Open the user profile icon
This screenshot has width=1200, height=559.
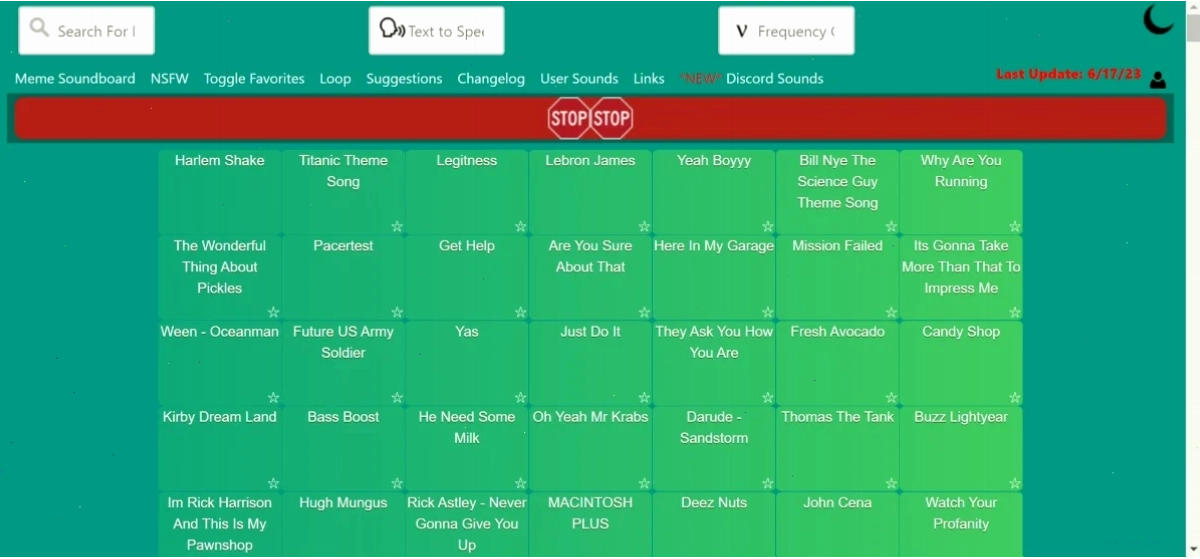[x=1158, y=80]
